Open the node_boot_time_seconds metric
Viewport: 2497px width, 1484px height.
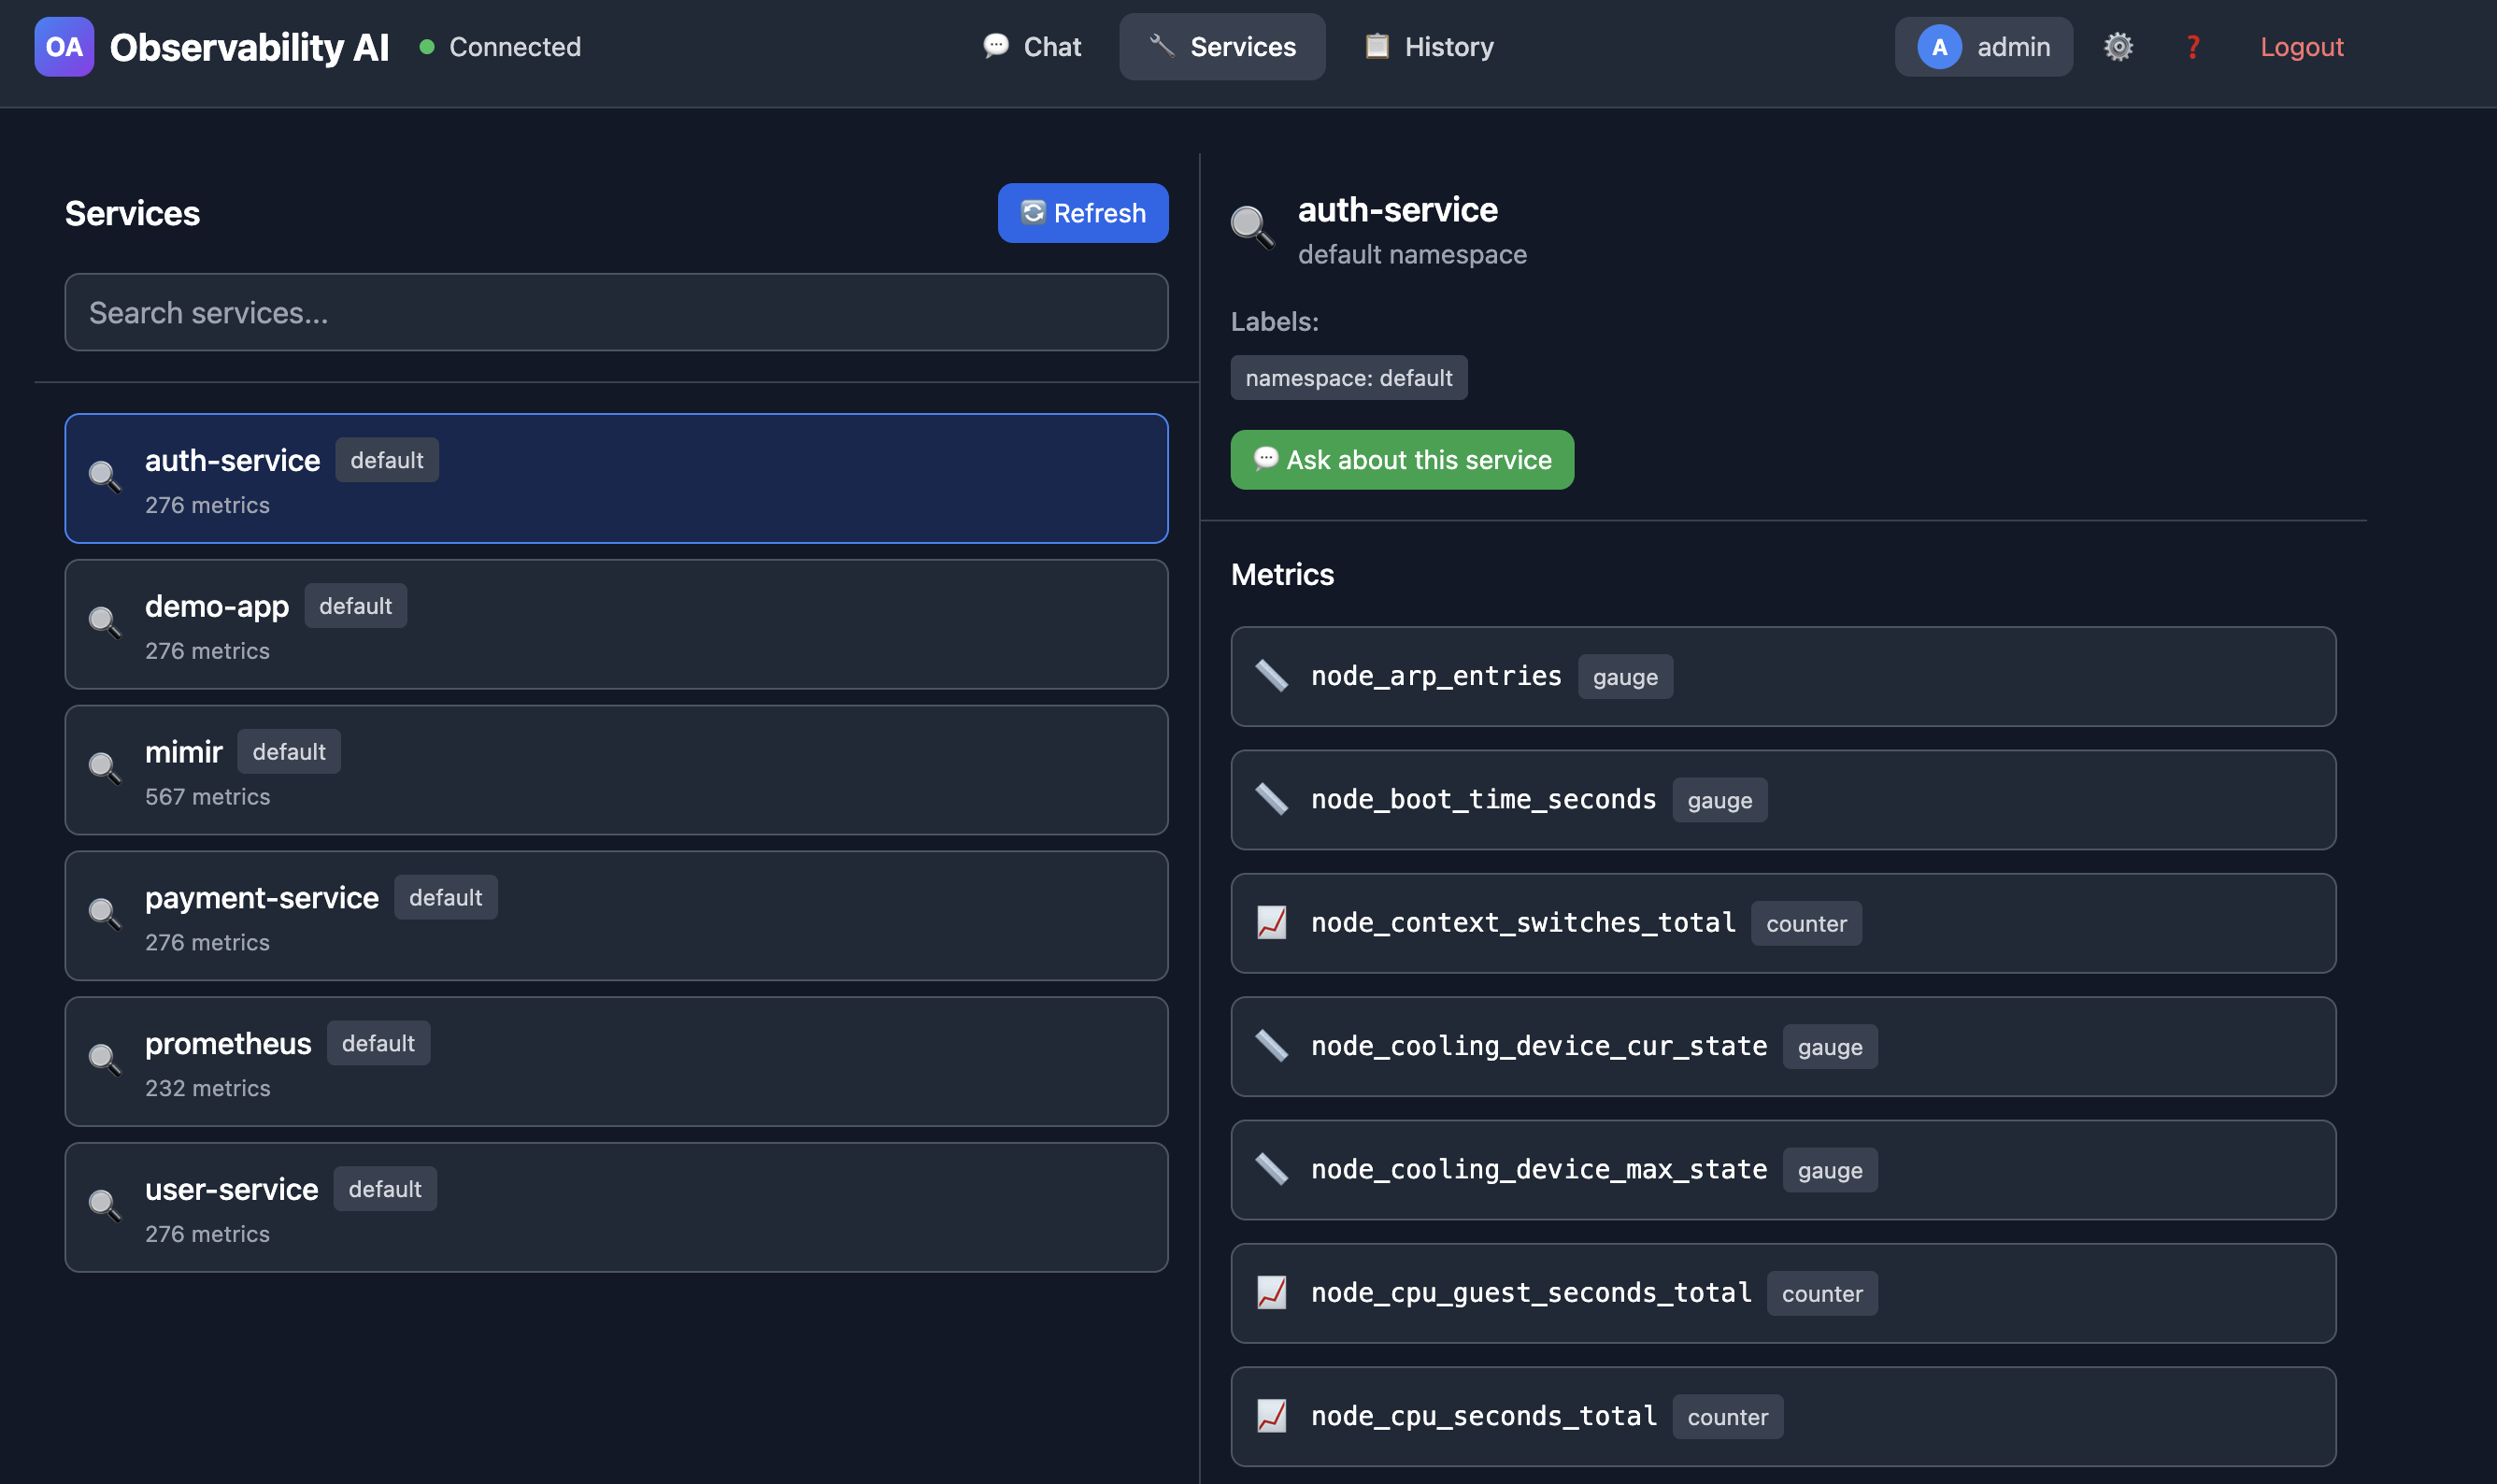pos(1782,800)
